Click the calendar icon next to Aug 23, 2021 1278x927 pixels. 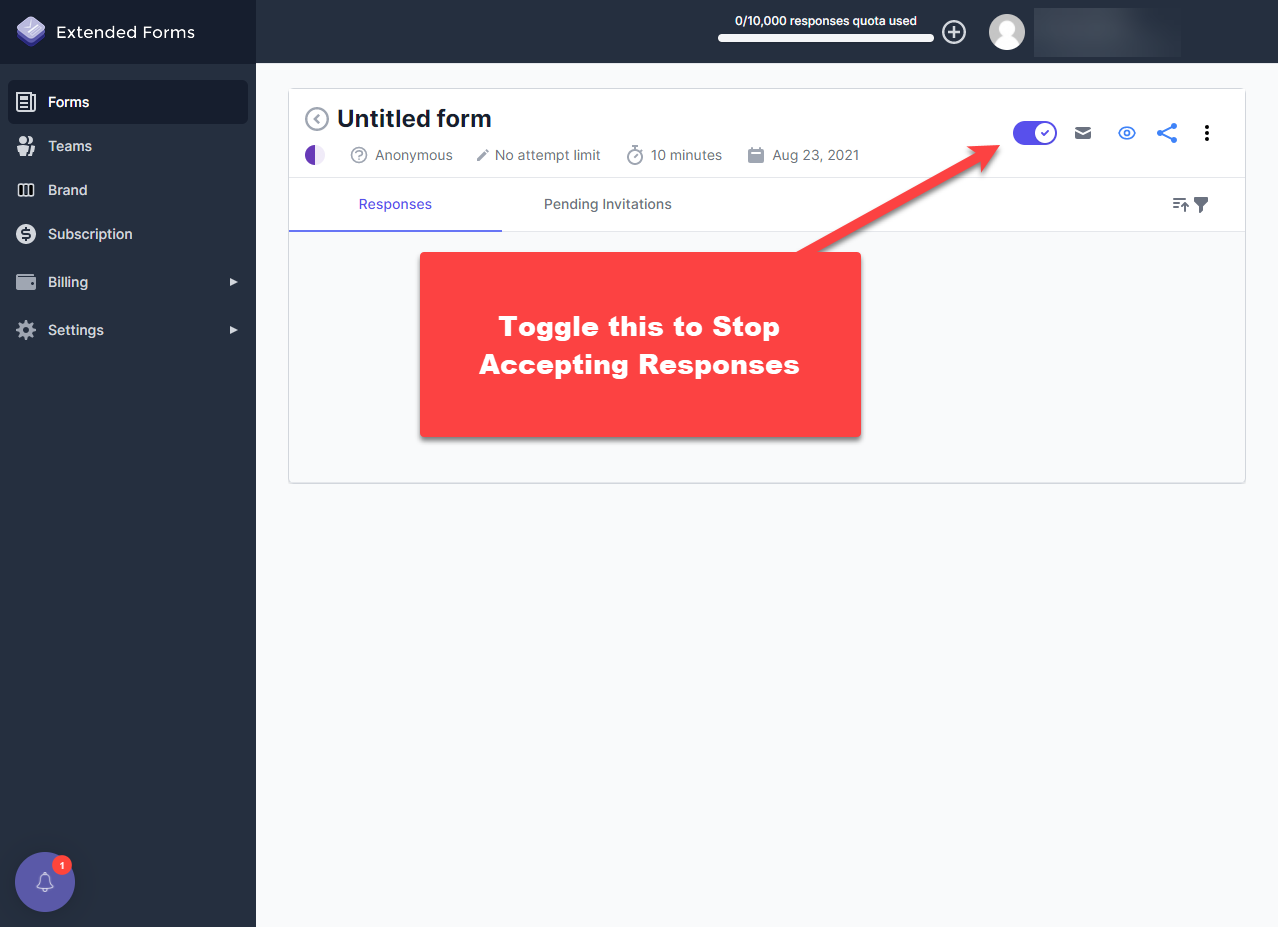pos(756,155)
